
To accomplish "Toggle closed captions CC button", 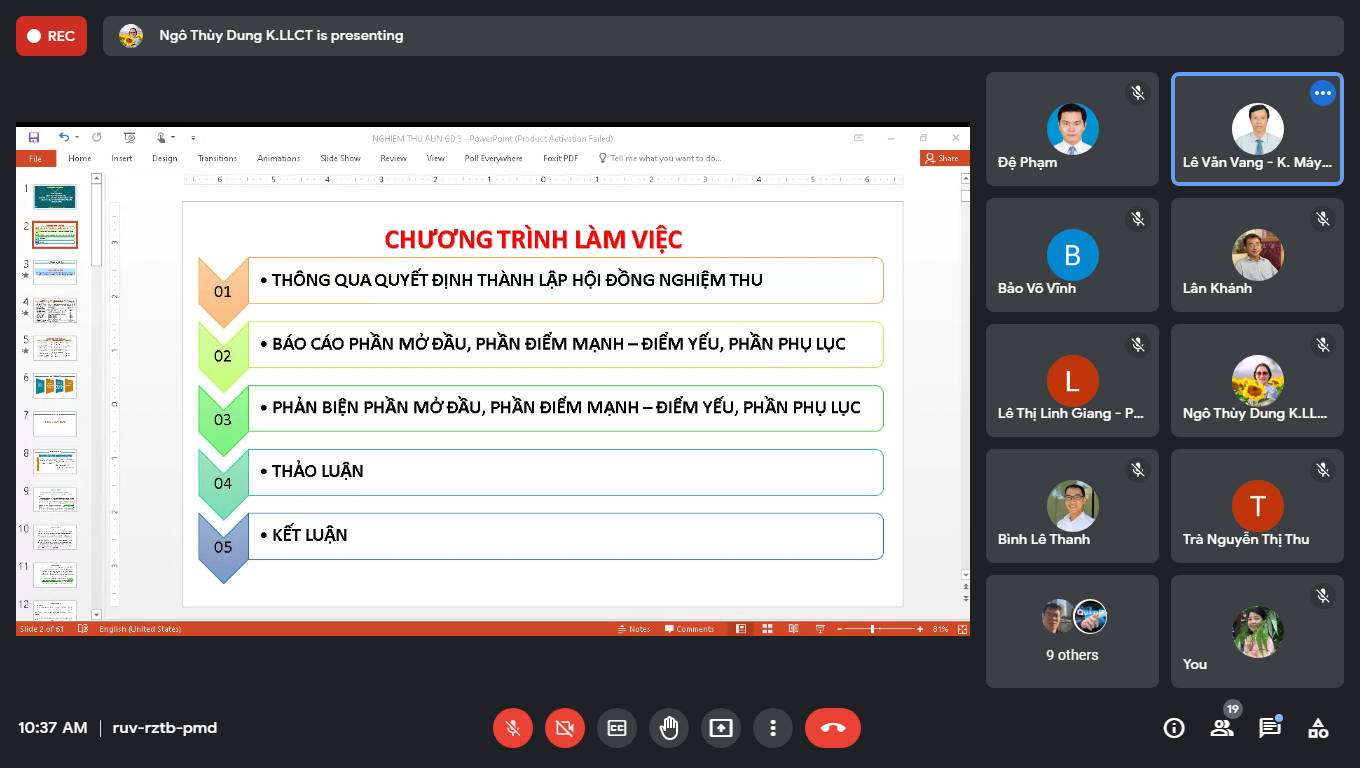I will tap(617, 728).
